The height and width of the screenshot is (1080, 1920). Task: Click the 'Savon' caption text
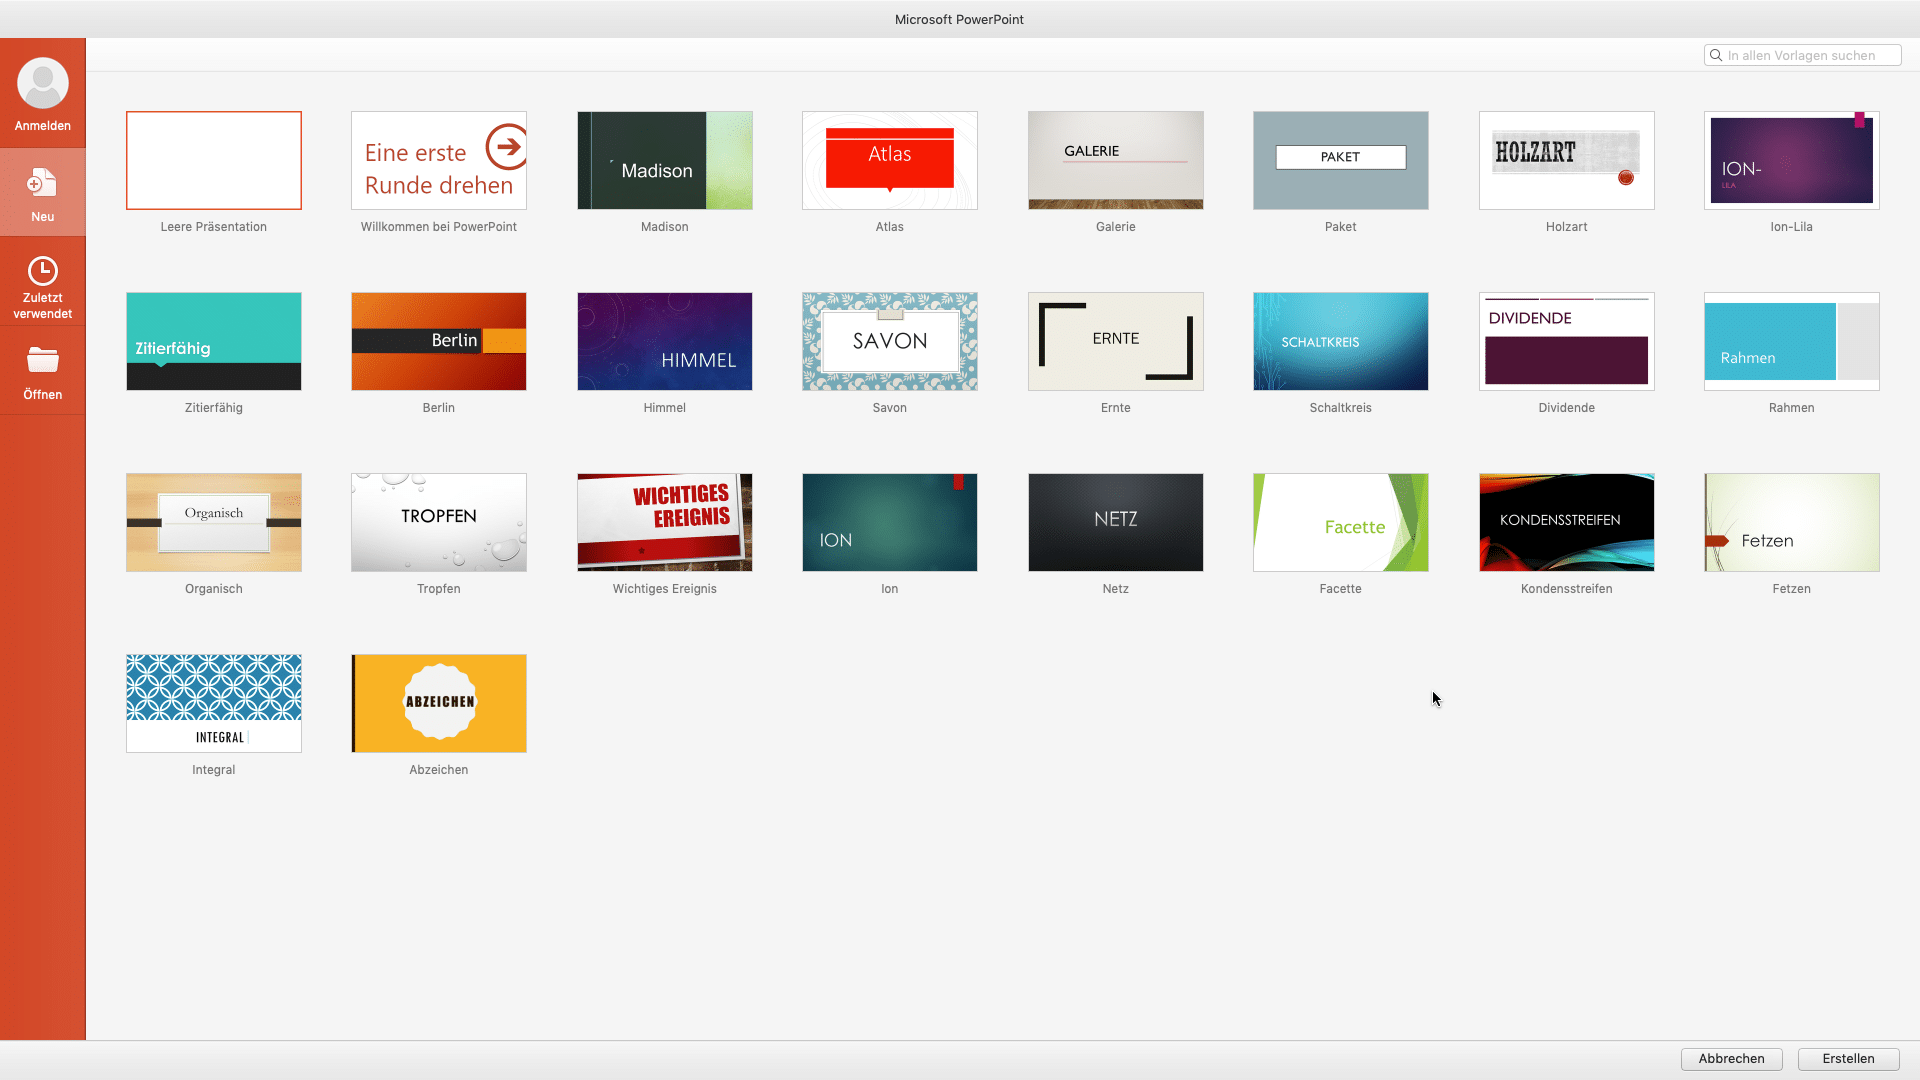[x=890, y=408]
